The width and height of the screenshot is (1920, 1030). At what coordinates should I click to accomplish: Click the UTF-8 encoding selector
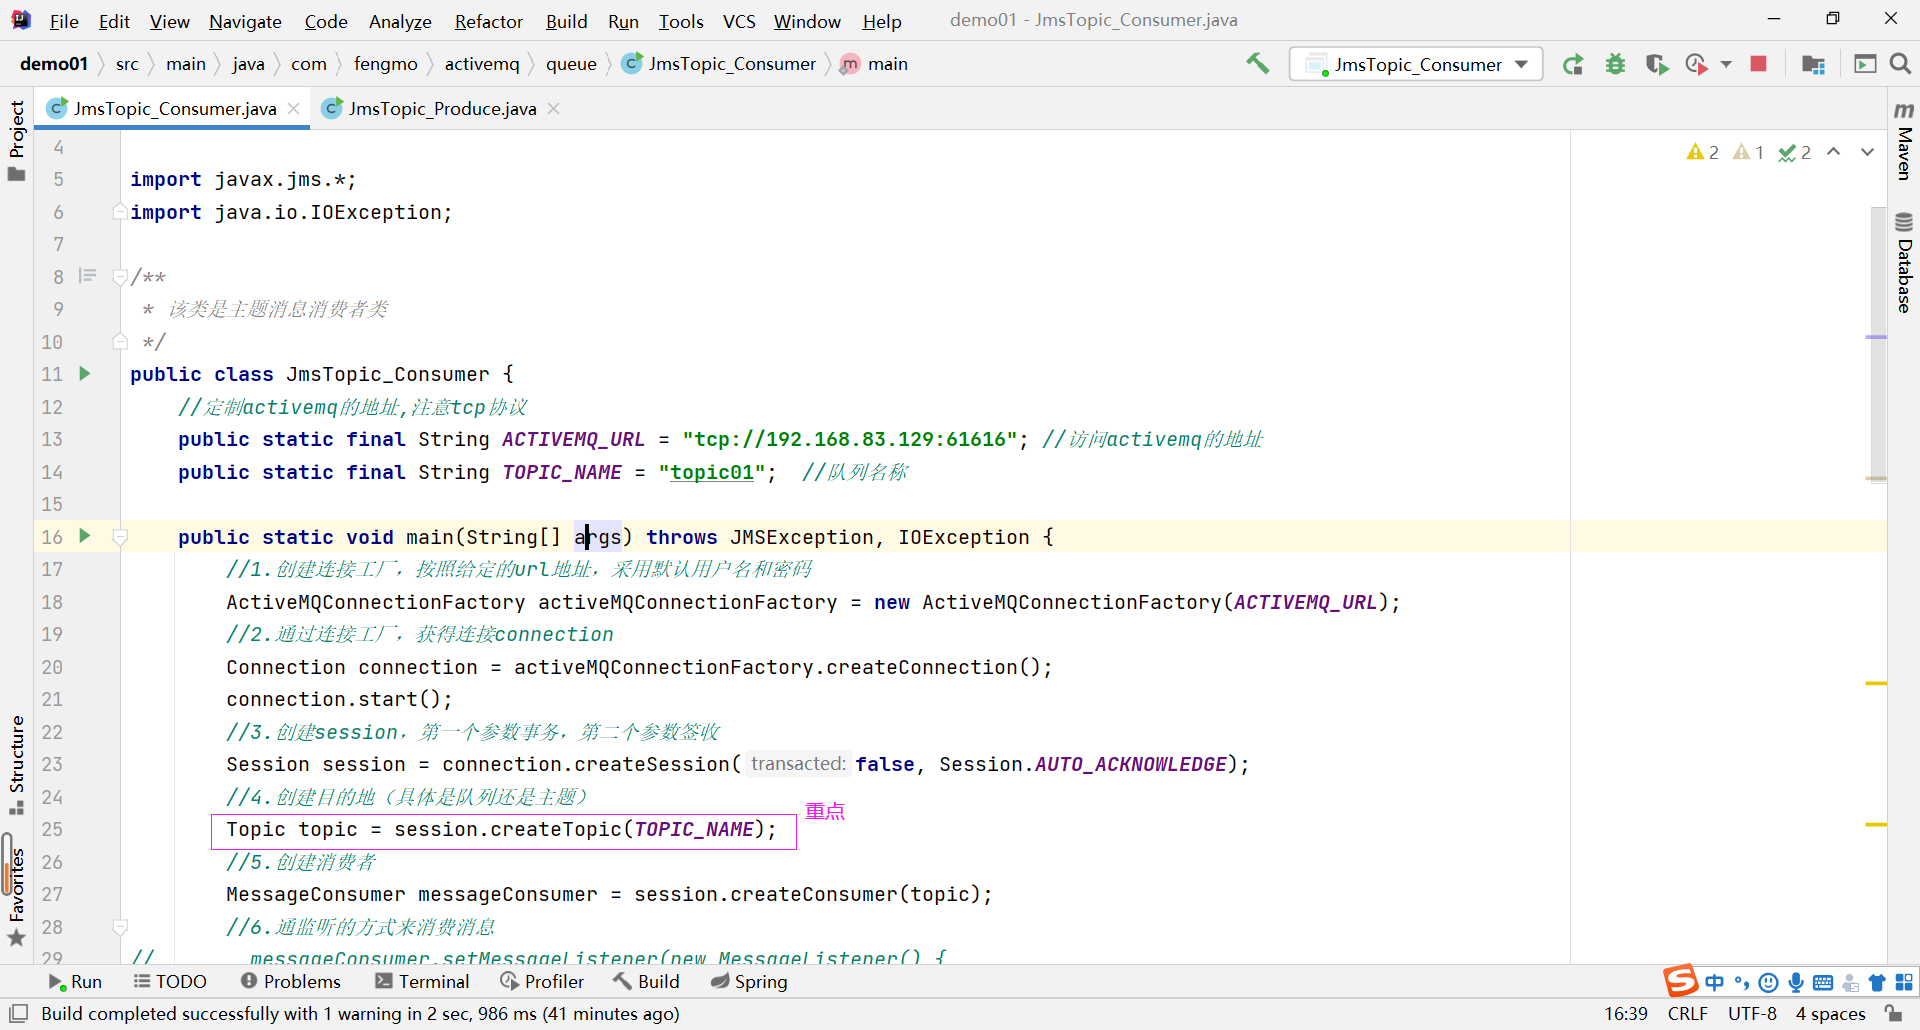click(1752, 1013)
